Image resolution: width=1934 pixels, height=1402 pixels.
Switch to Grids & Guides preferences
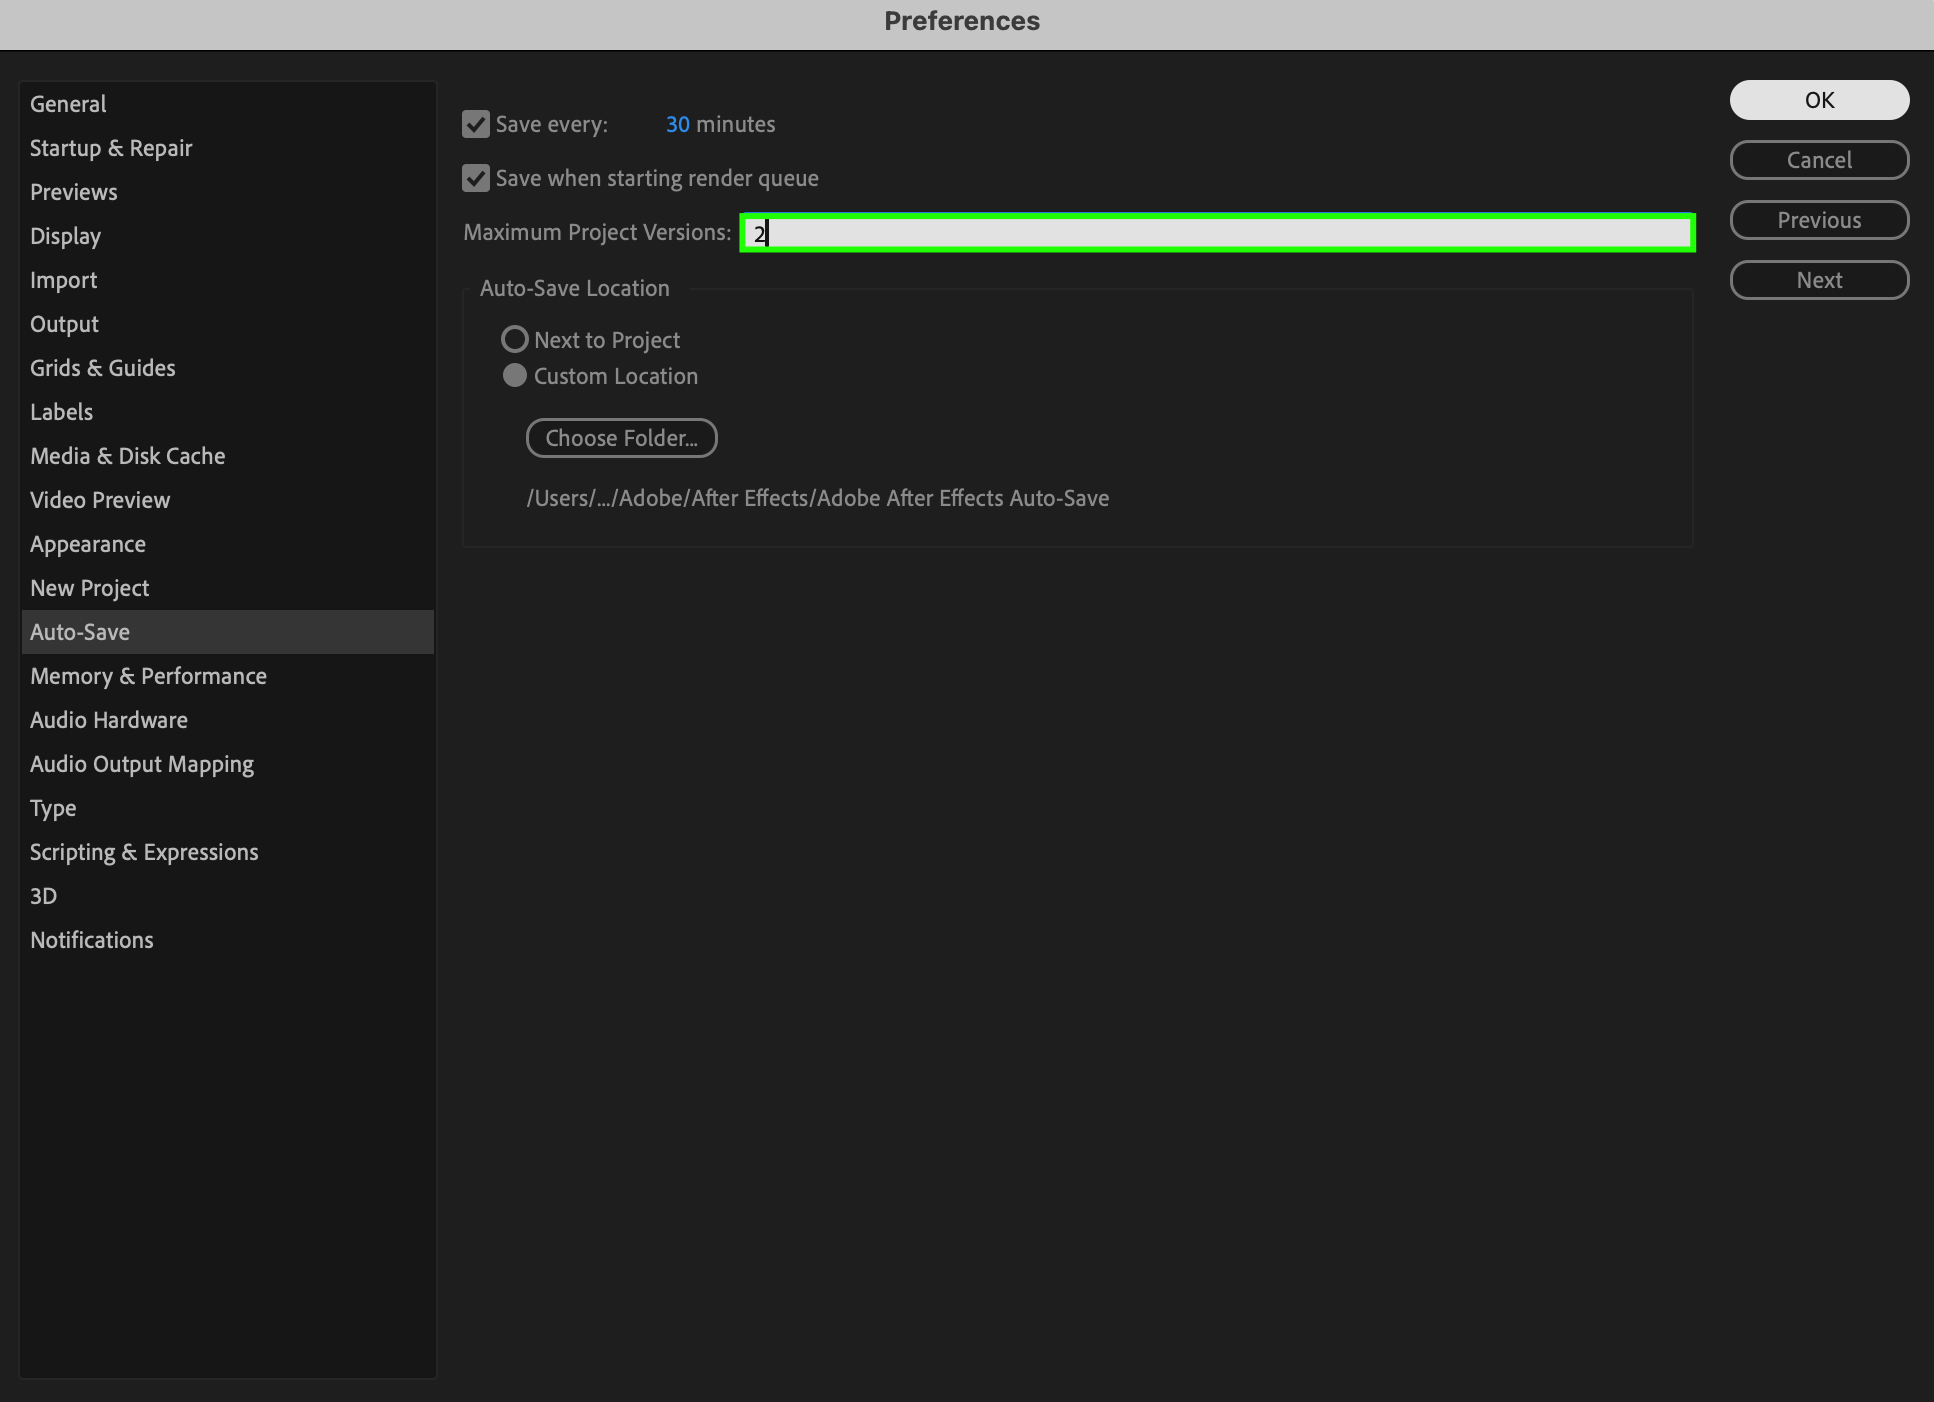pyautogui.click(x=103, y=368)
